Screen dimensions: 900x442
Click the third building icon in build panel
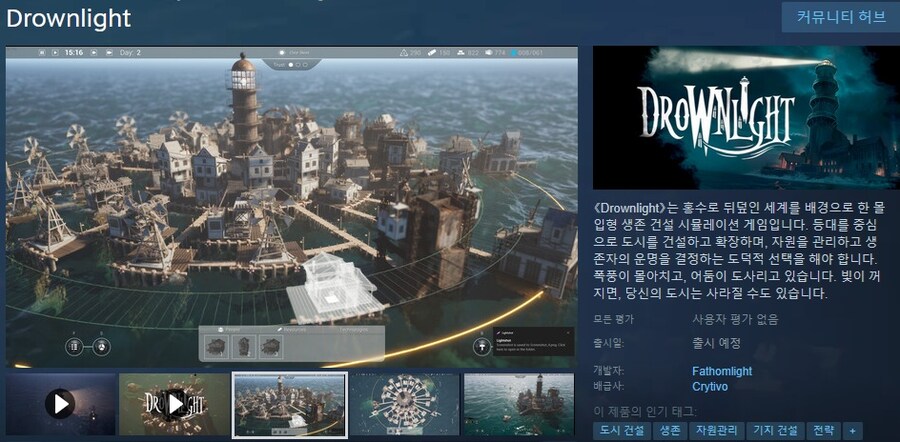(x=270, y=345)
